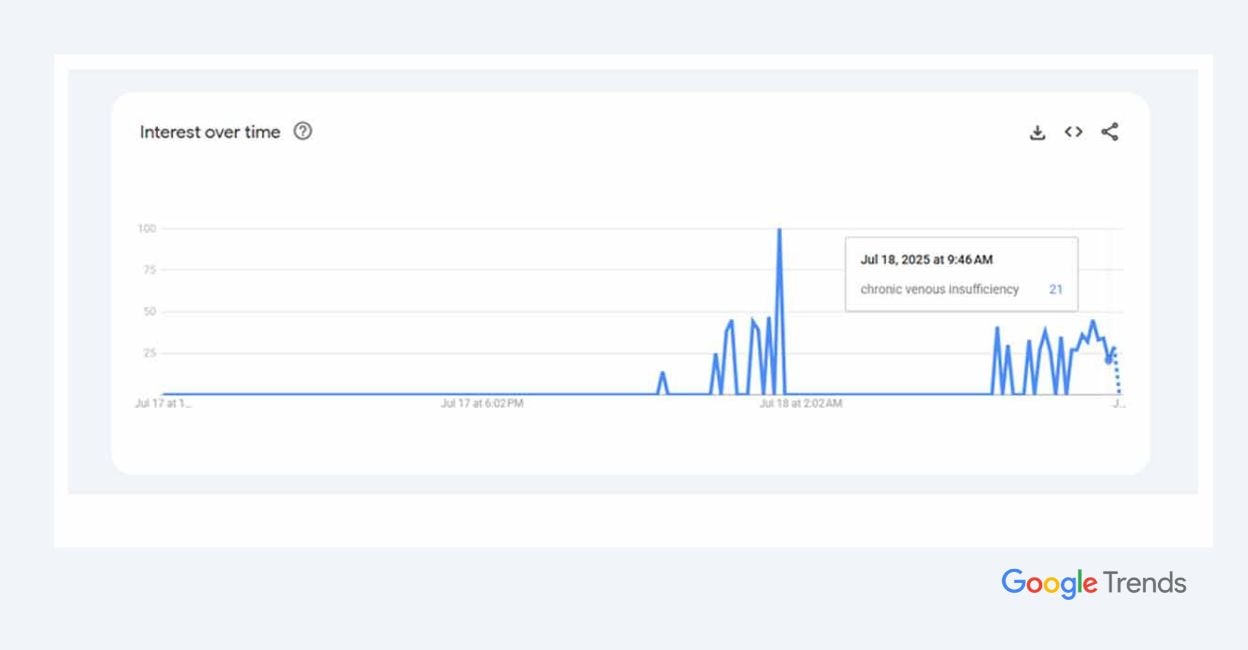Select the highlighted data point dot
This screenshot has height=650, width=1248.
(1108, 360)
